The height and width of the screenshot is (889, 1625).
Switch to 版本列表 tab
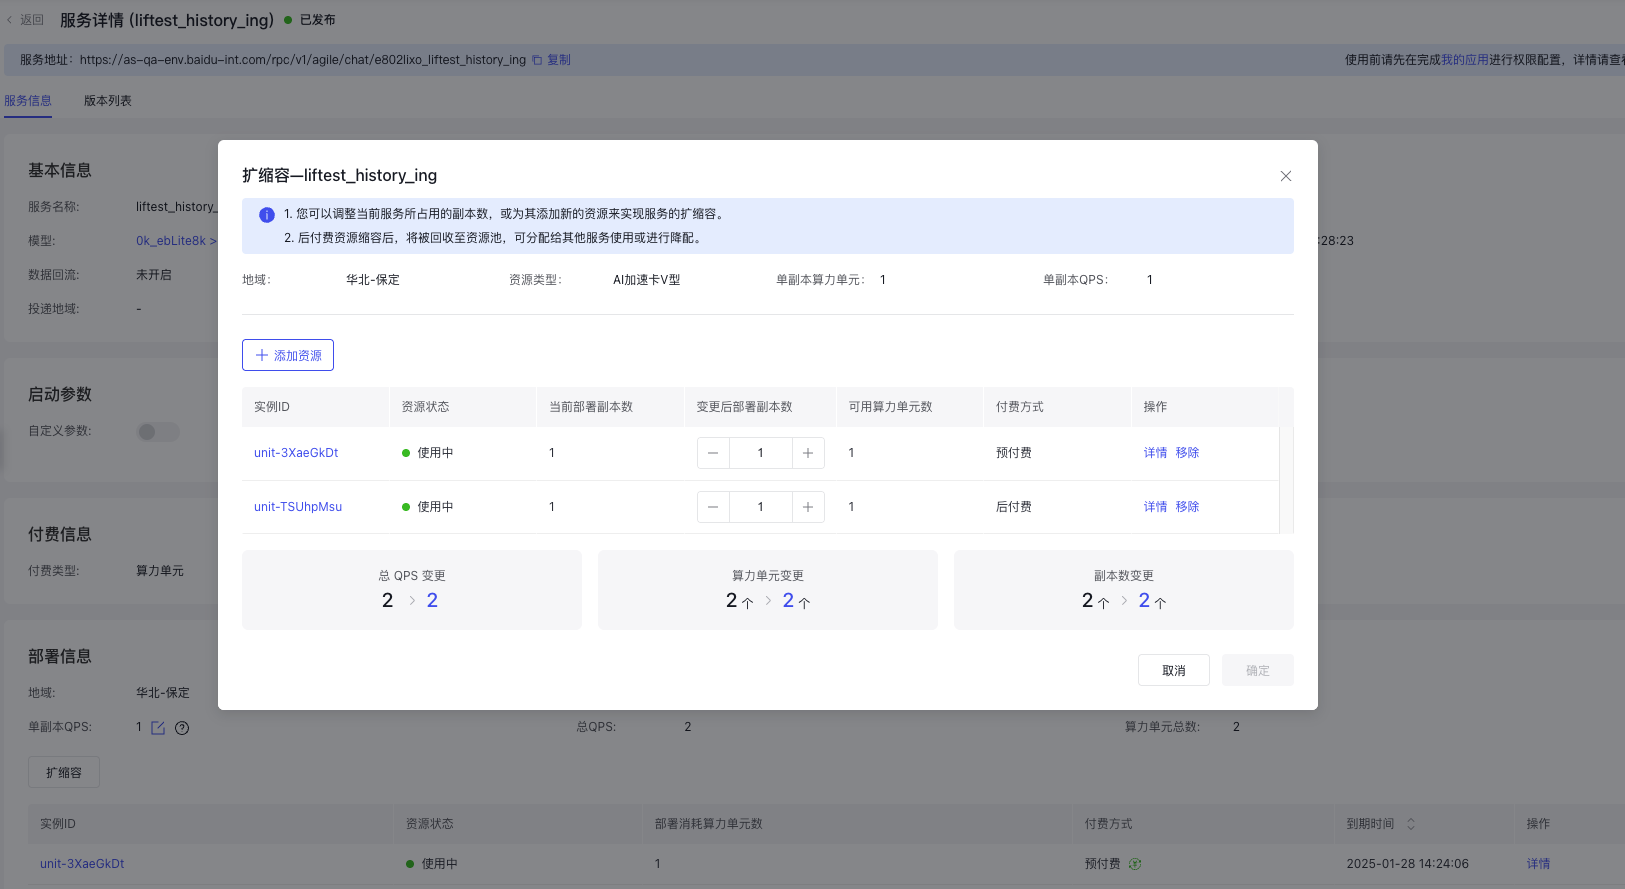point(108,101)
